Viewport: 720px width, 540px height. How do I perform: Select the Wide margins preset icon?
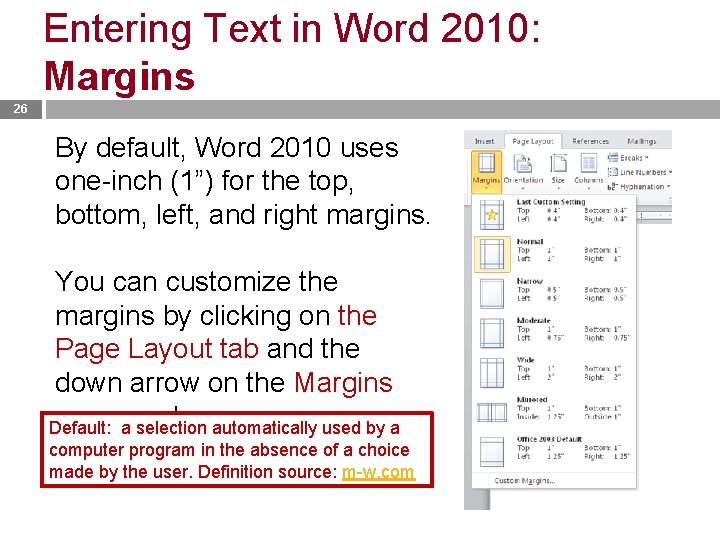(x=492, y=372)
